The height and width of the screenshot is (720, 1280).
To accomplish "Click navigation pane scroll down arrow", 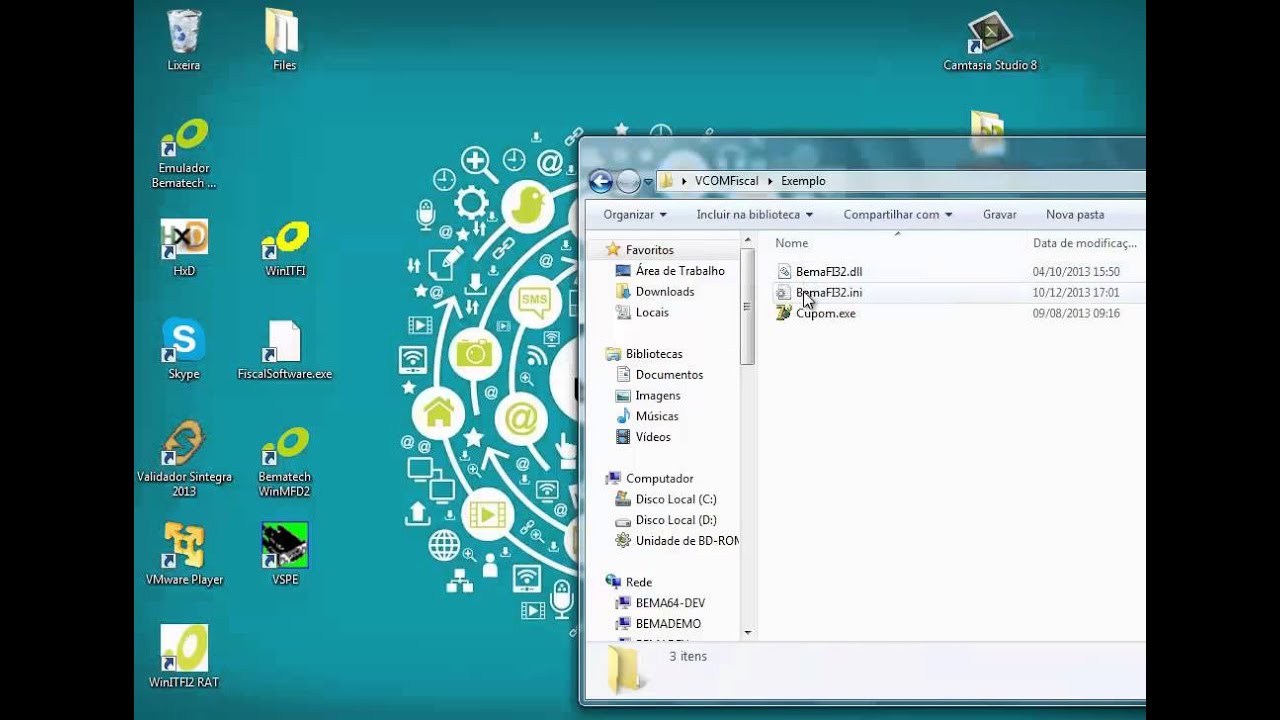I will 747,632.
